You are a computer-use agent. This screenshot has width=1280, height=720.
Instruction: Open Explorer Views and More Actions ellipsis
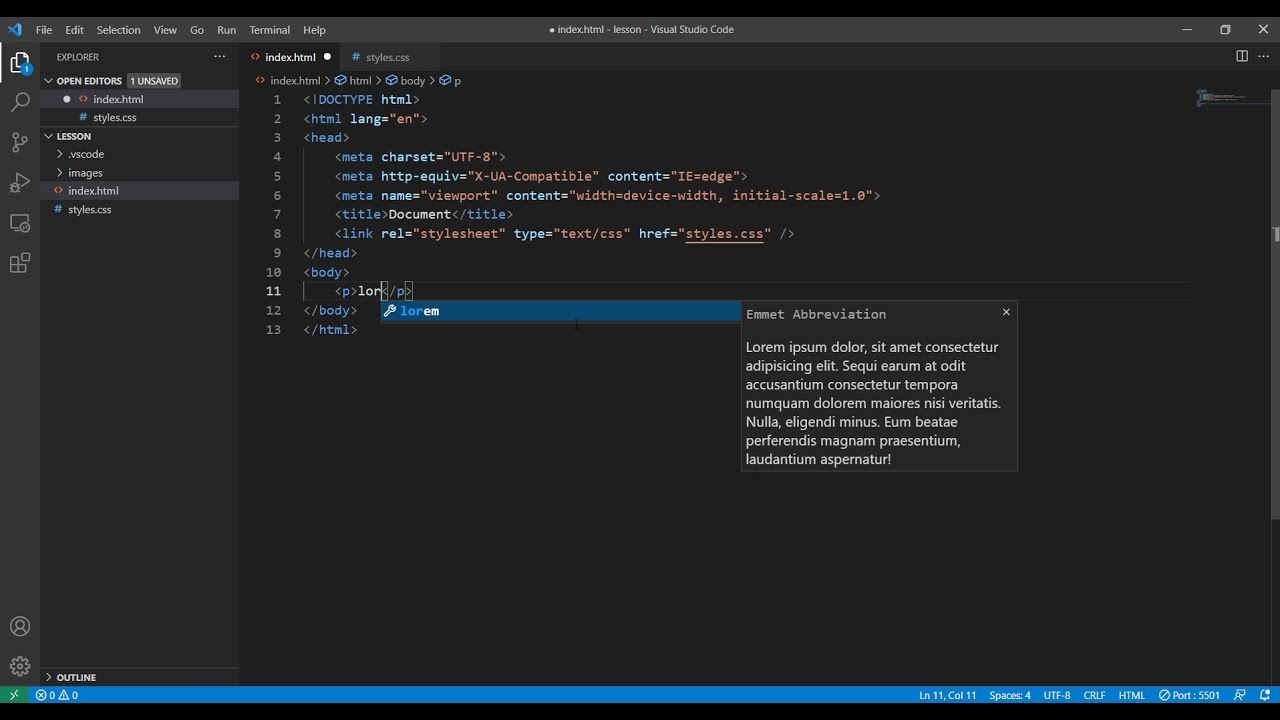(x=220, y=57)
